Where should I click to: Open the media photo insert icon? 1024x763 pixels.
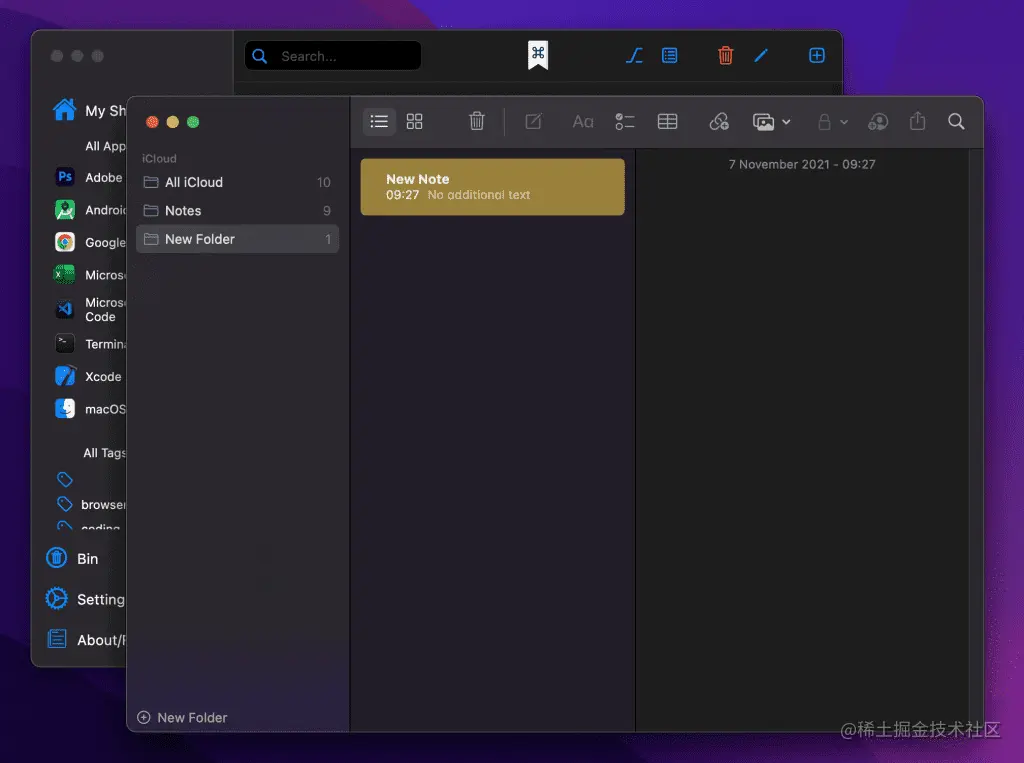point(763,122)
